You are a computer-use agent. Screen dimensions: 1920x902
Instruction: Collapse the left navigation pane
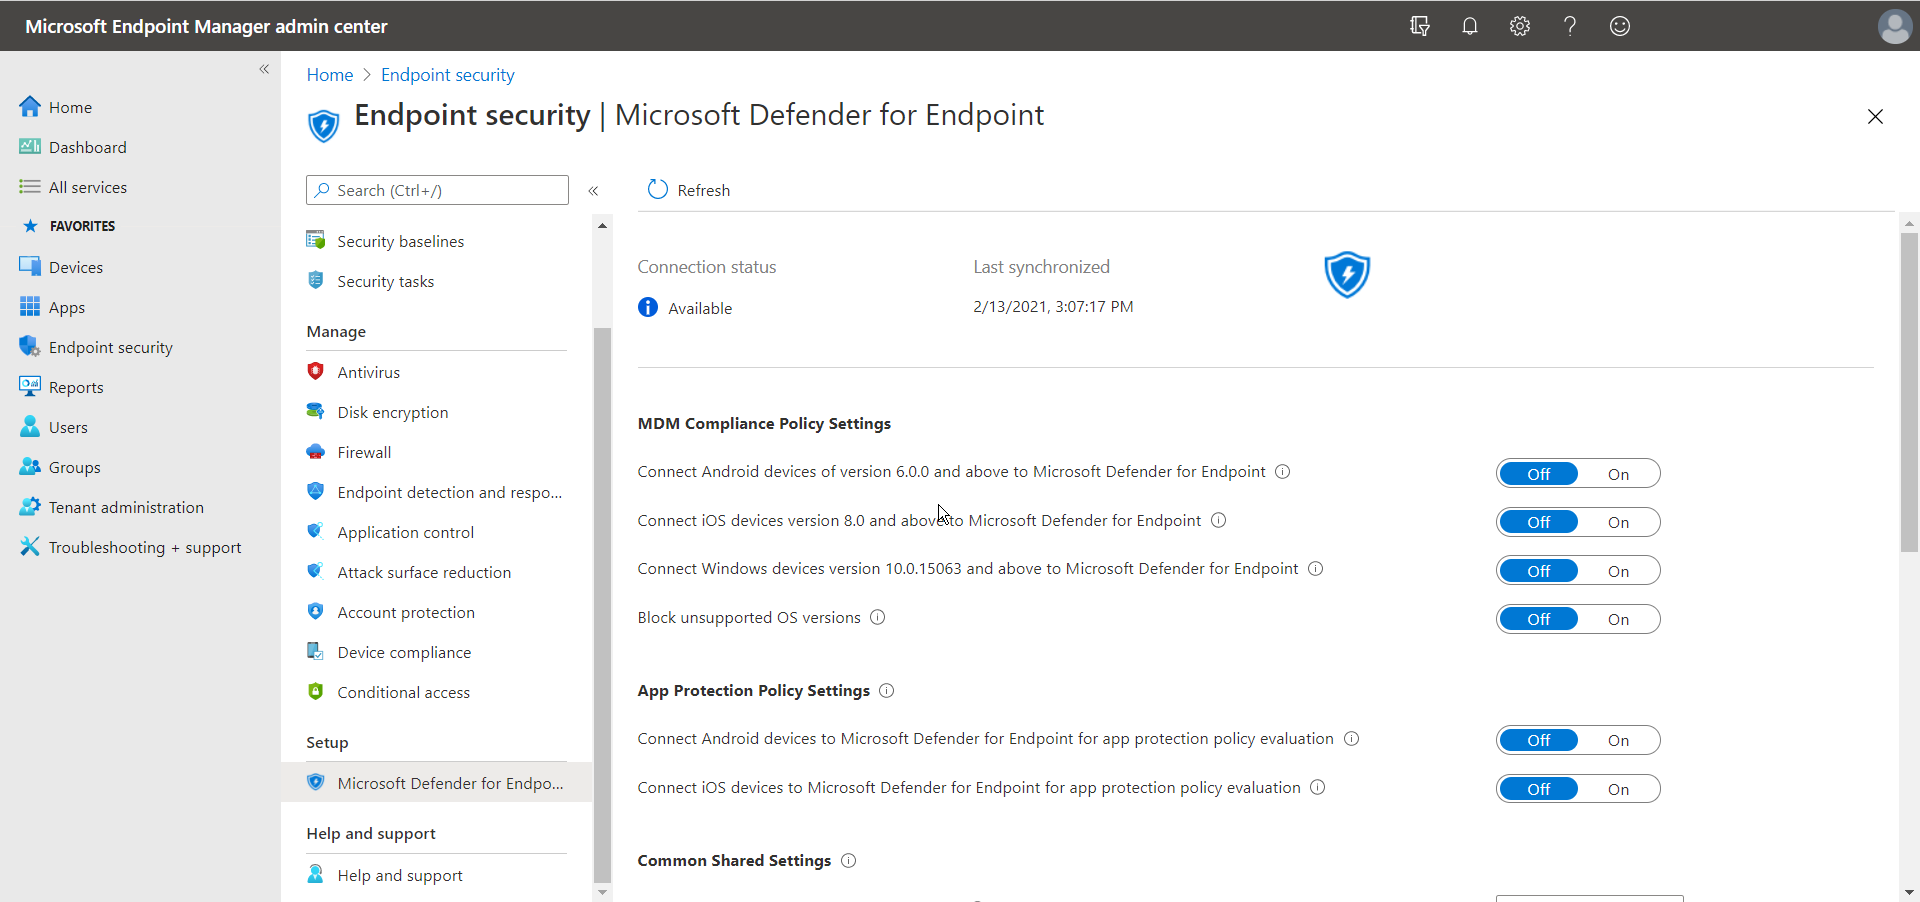(264, 69)
